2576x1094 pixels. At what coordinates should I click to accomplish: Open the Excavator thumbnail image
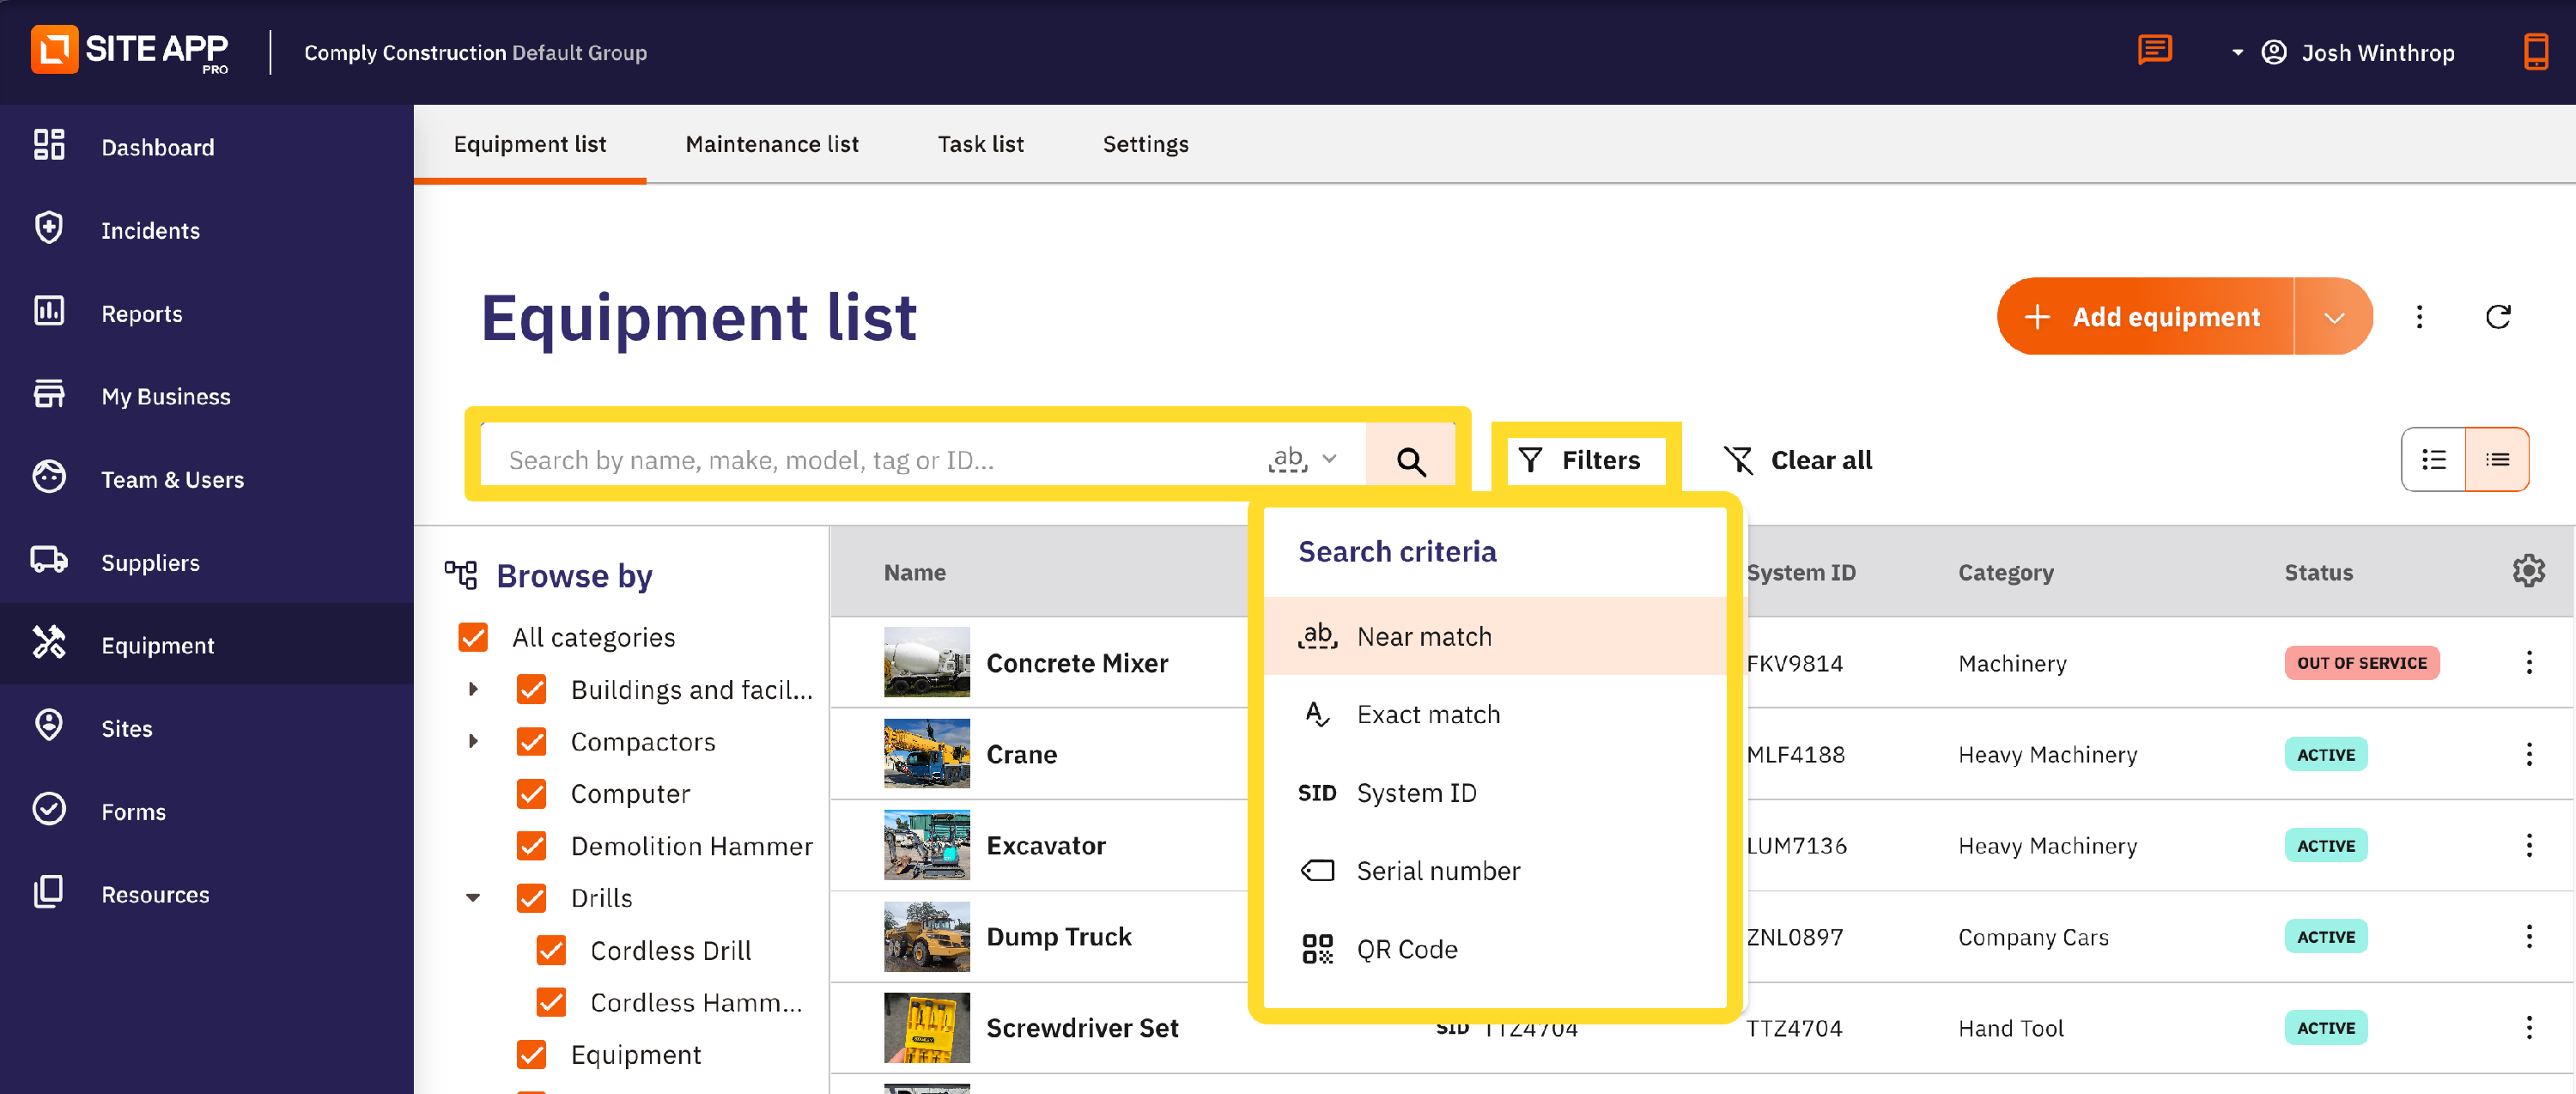click(926, 845)
